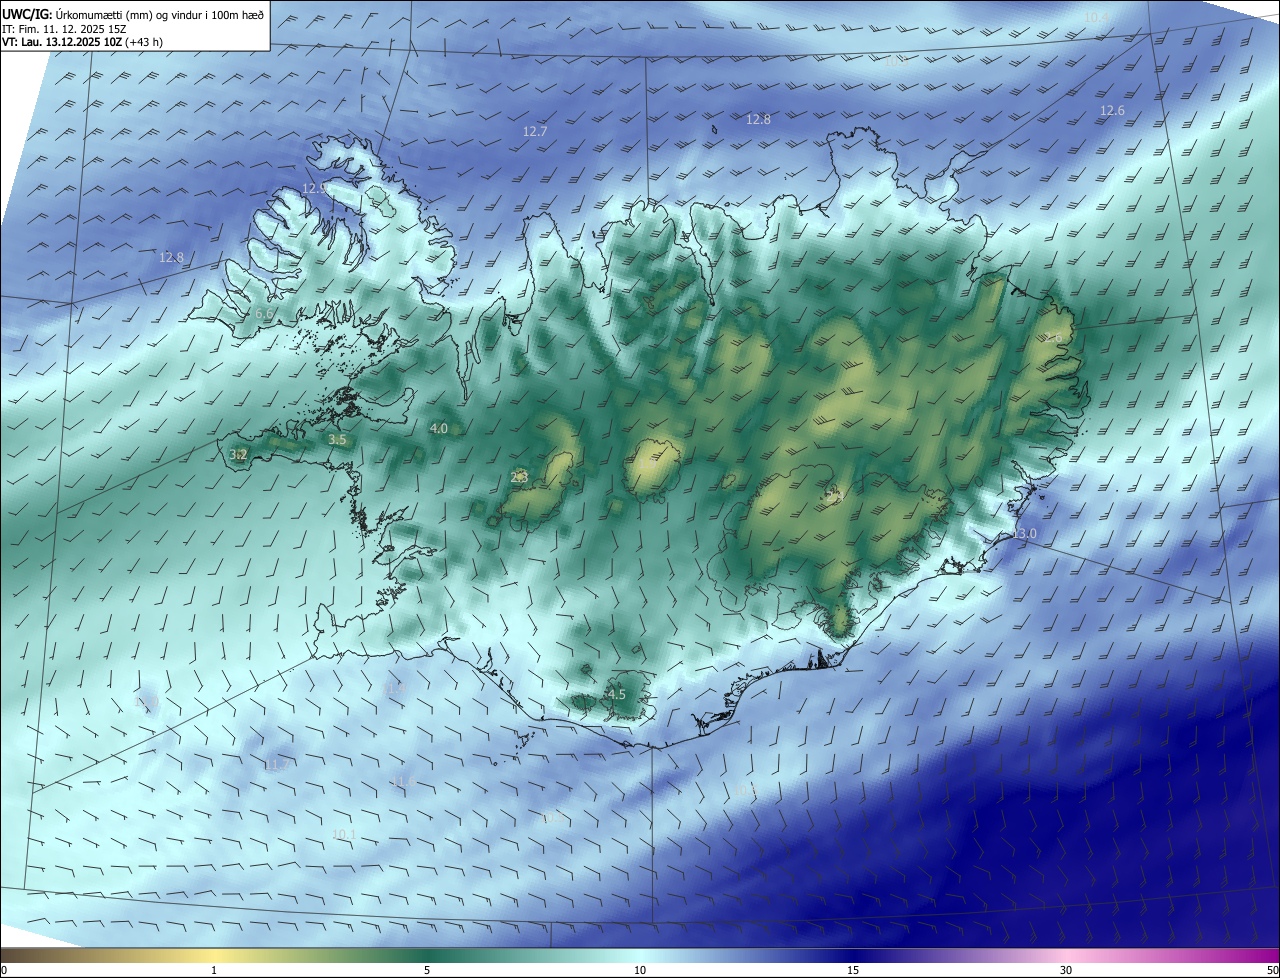Screen dimensions: 1280x978
Task: Click the 12.8 value label west of the Westfjords
Action: point(172,257)
